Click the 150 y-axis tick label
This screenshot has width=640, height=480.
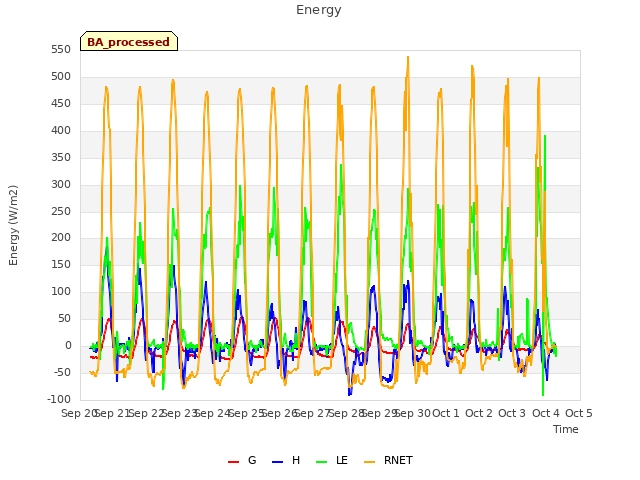click(61, 264)
